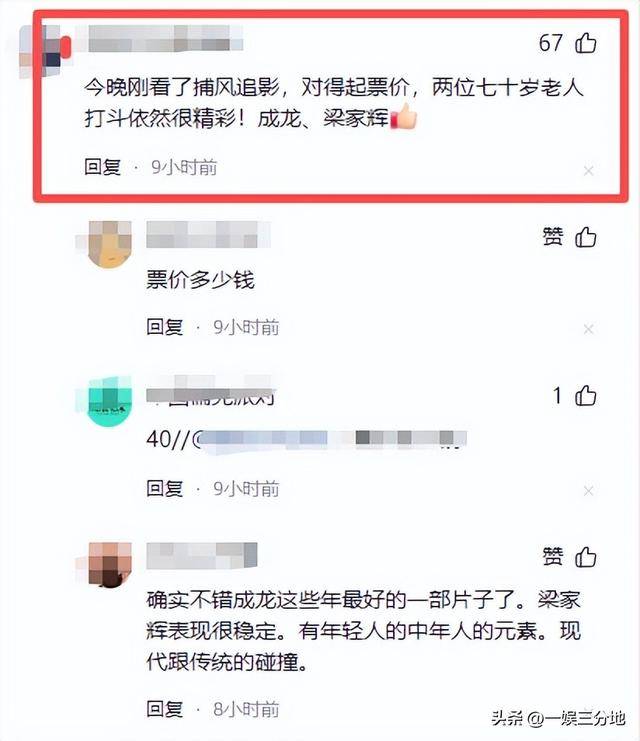
Task: Open the username above 票价多少钱
Action: coord(208,234)
